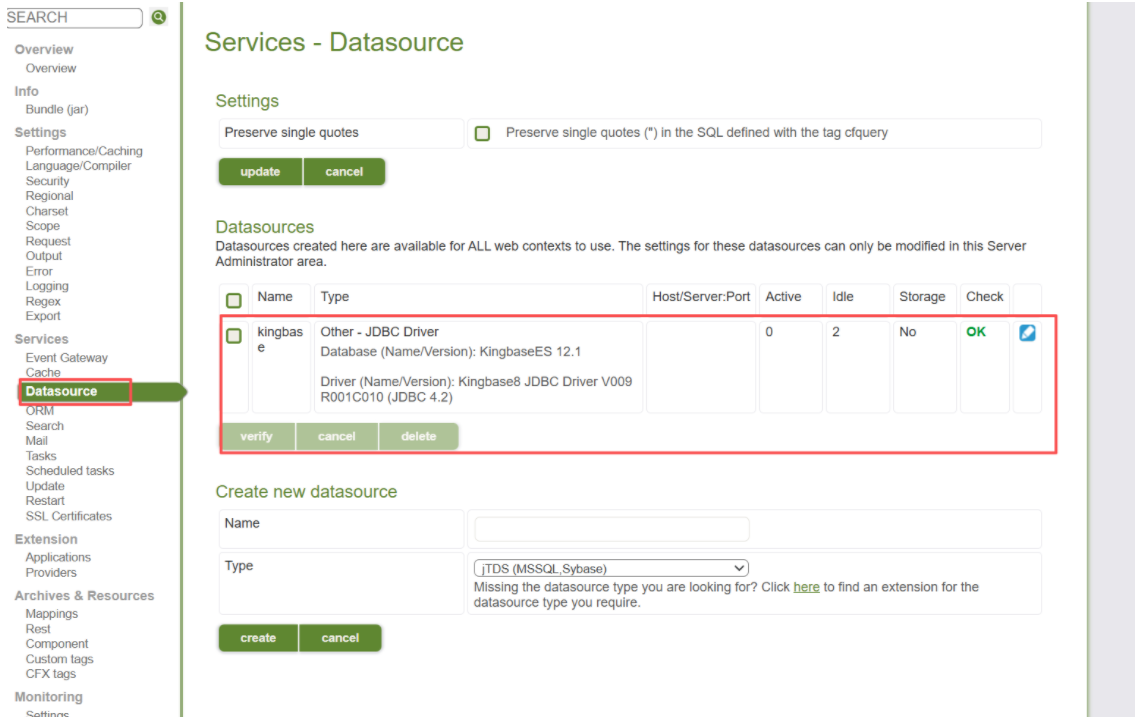Go to Performance/Caching settings
1135x717 pixels.
click(x=84, y=151)
